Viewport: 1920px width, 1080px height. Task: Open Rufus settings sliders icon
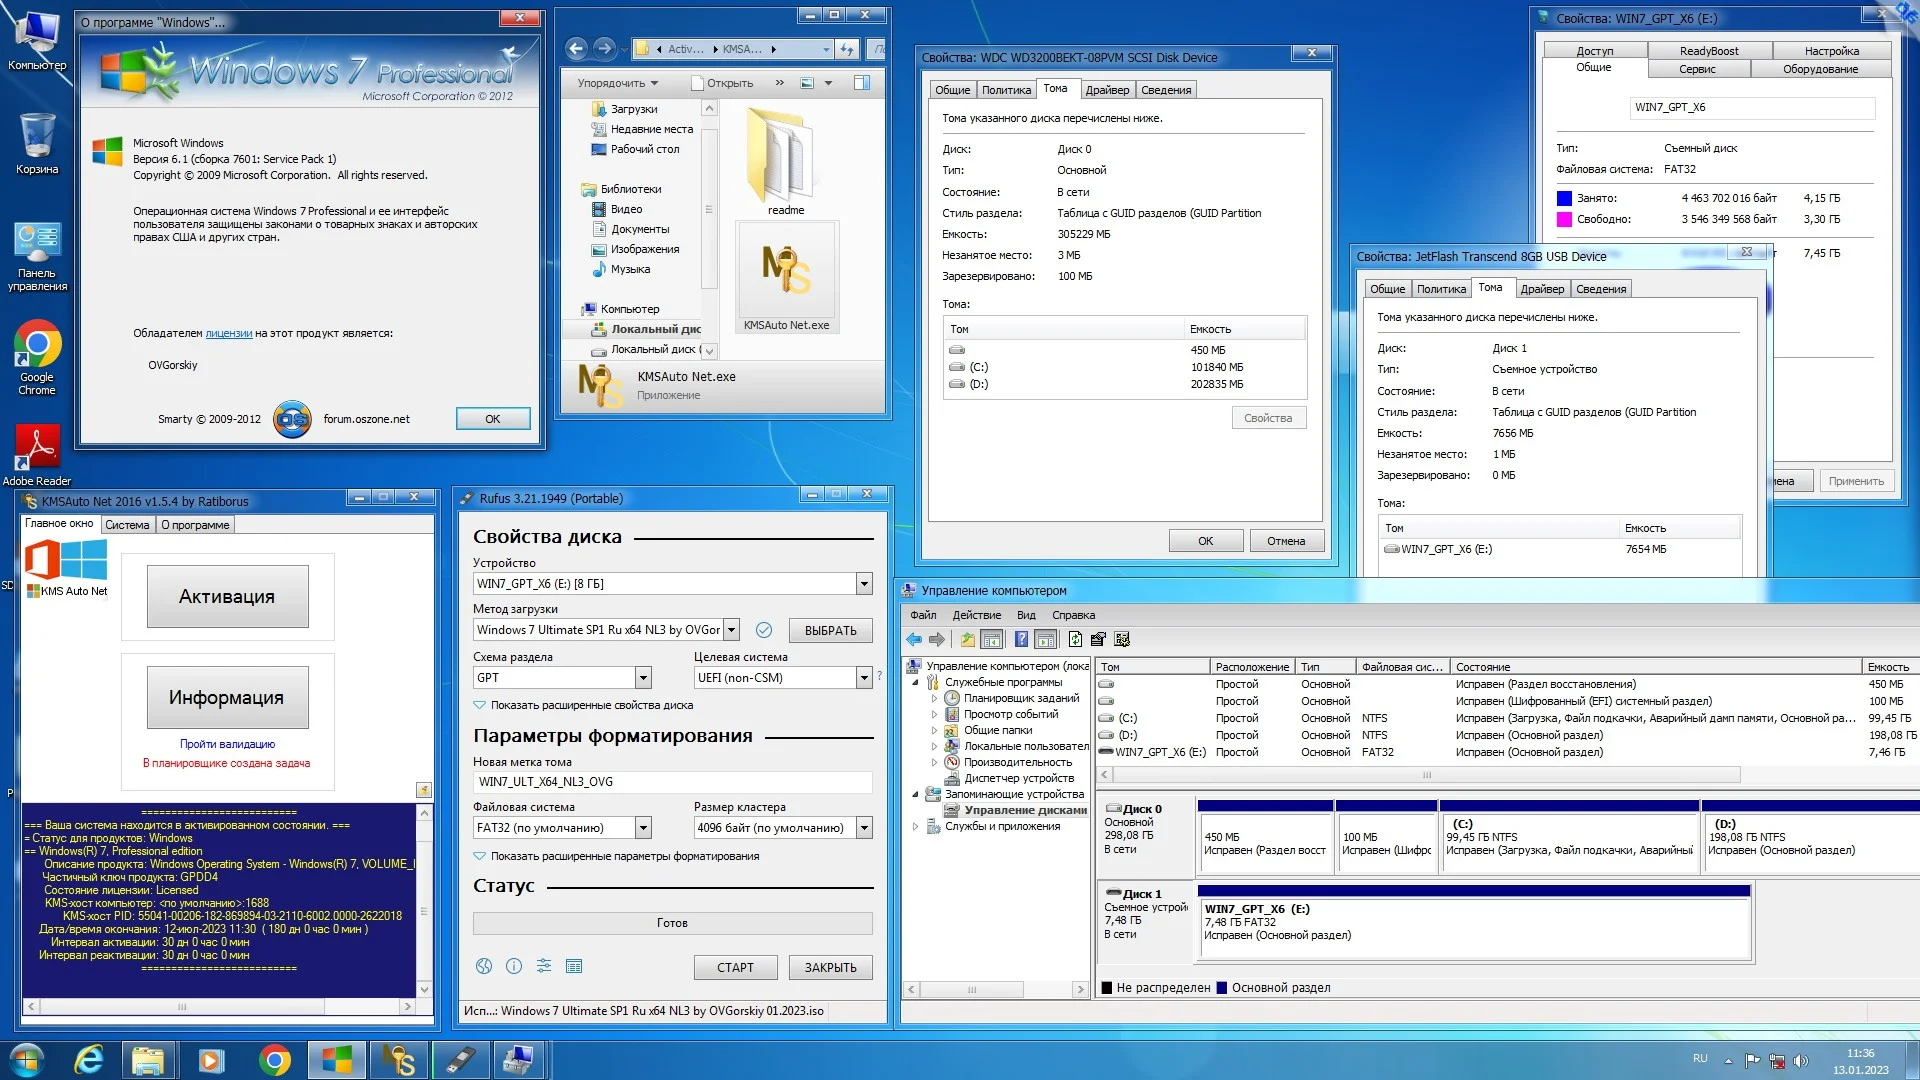click(544, 966)
